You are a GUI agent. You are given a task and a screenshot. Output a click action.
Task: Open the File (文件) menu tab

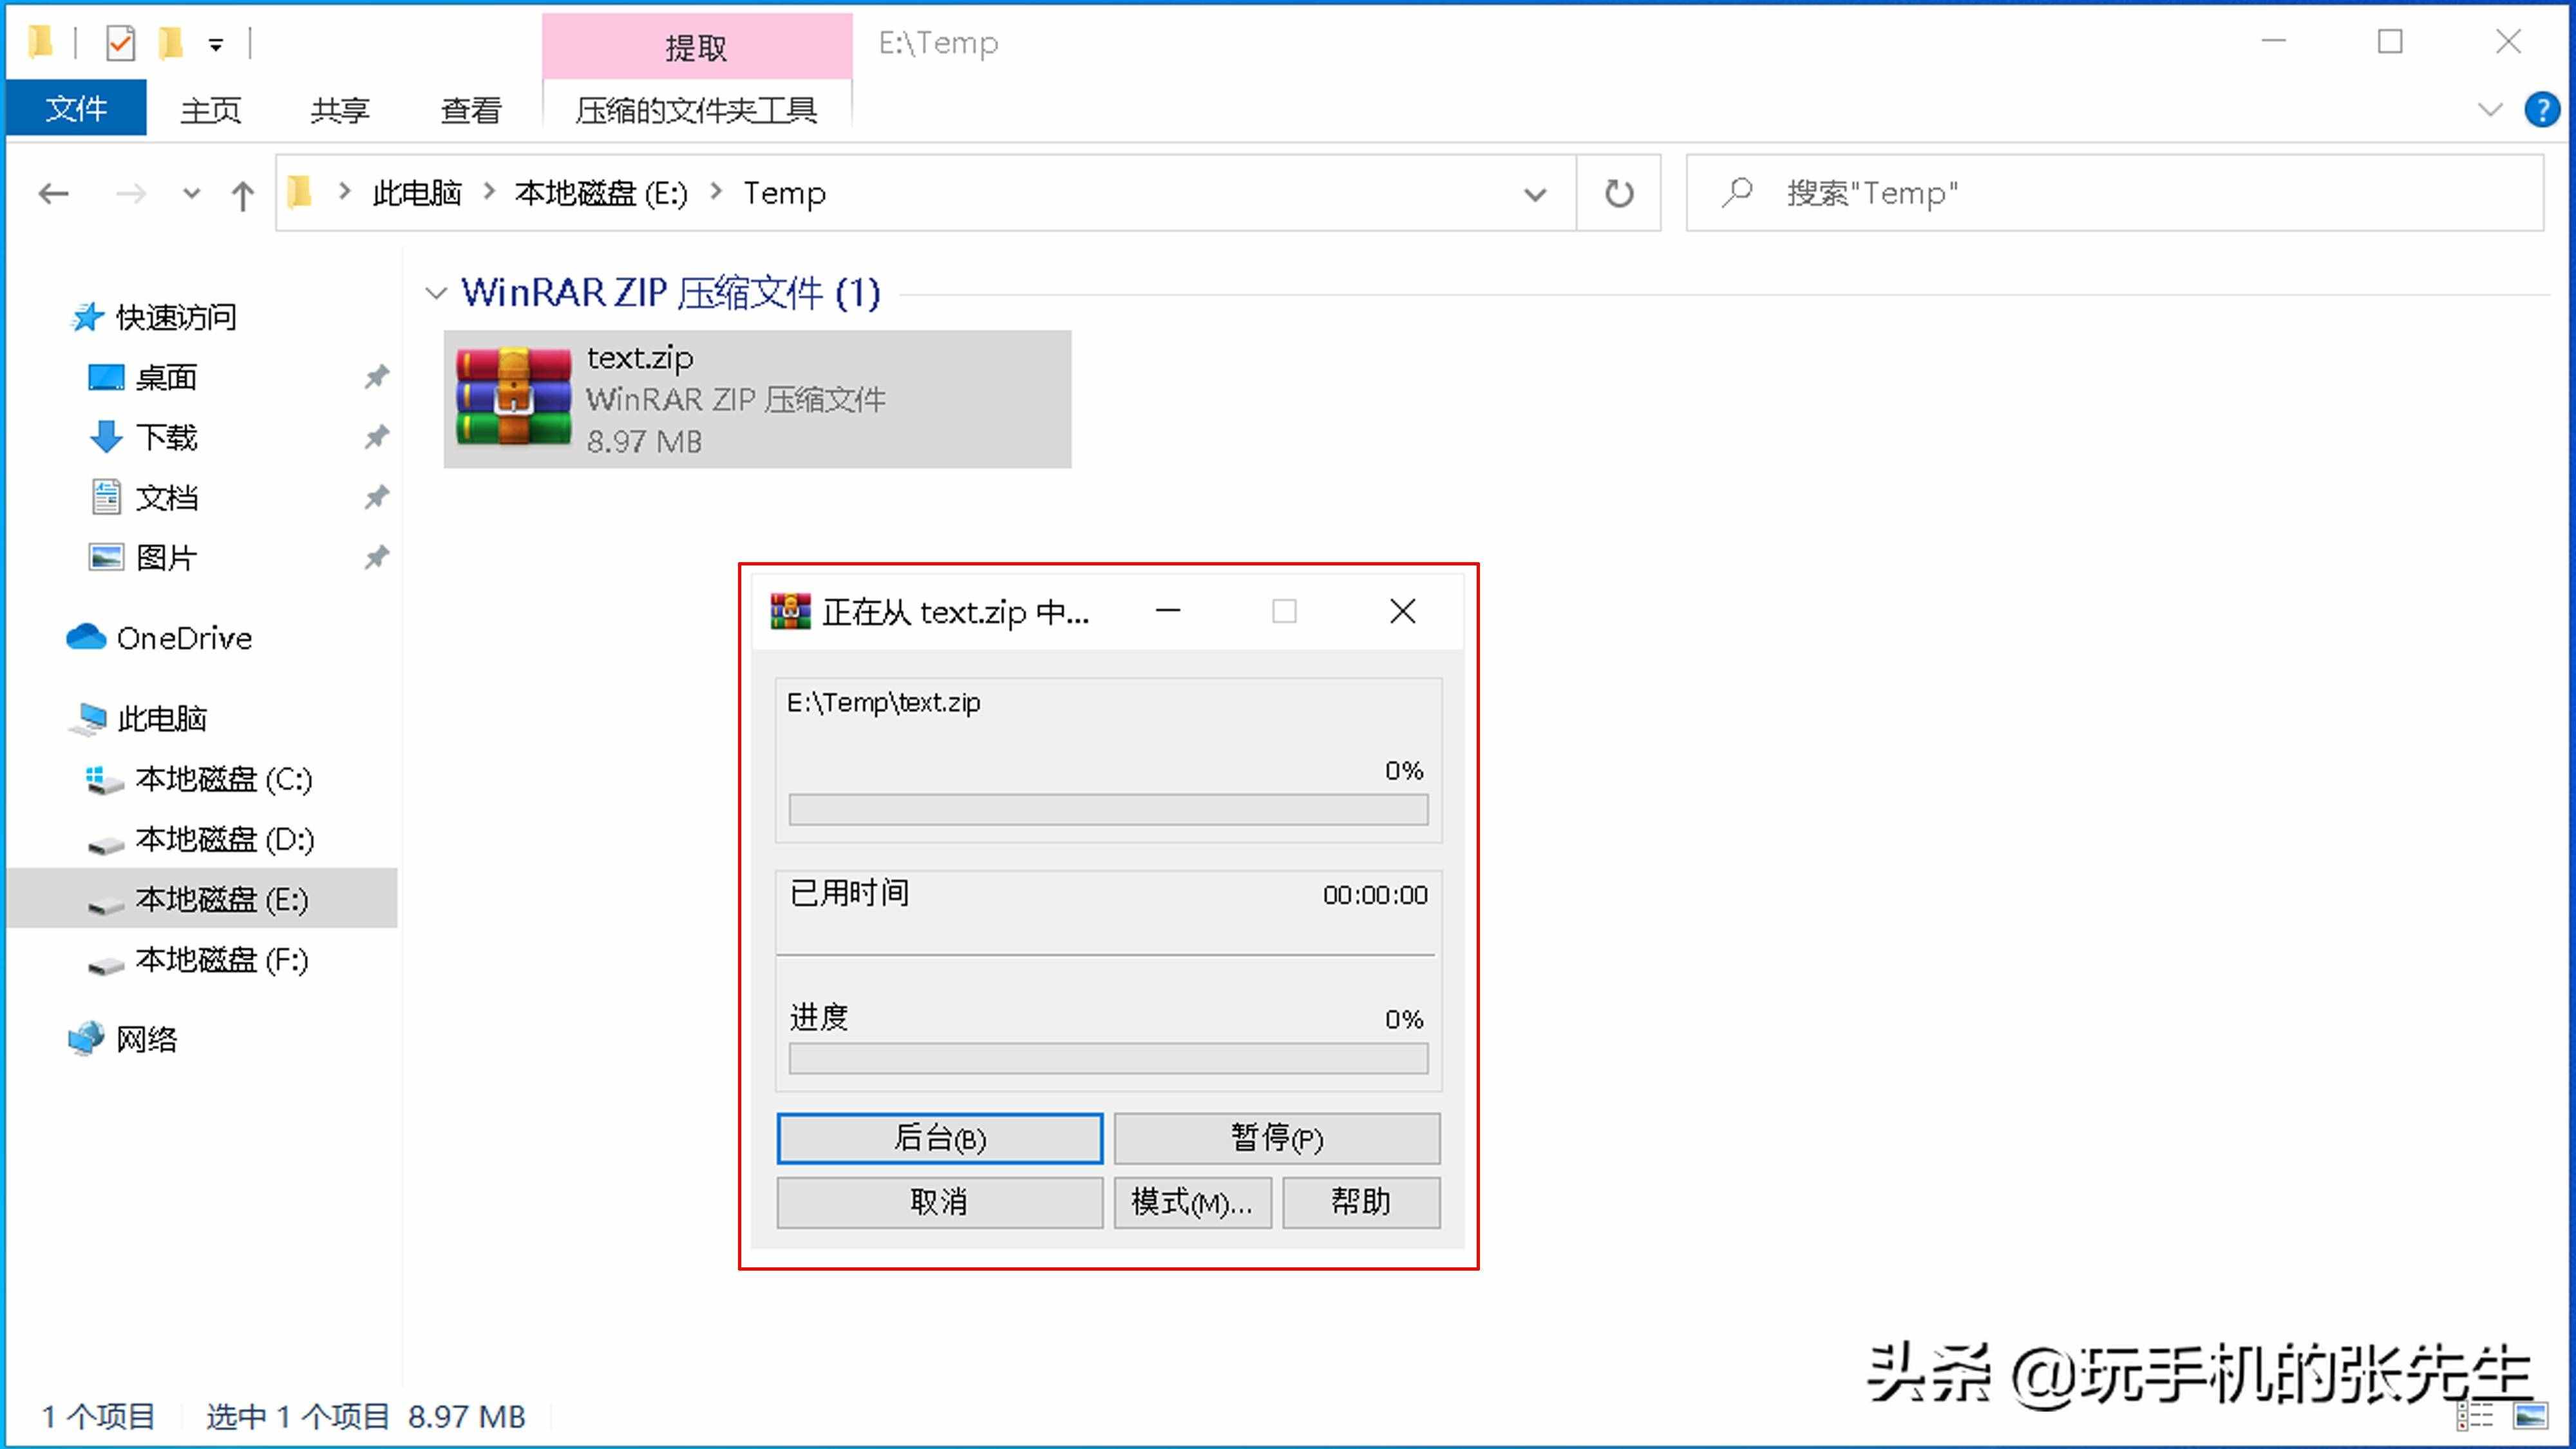point(76,108)
